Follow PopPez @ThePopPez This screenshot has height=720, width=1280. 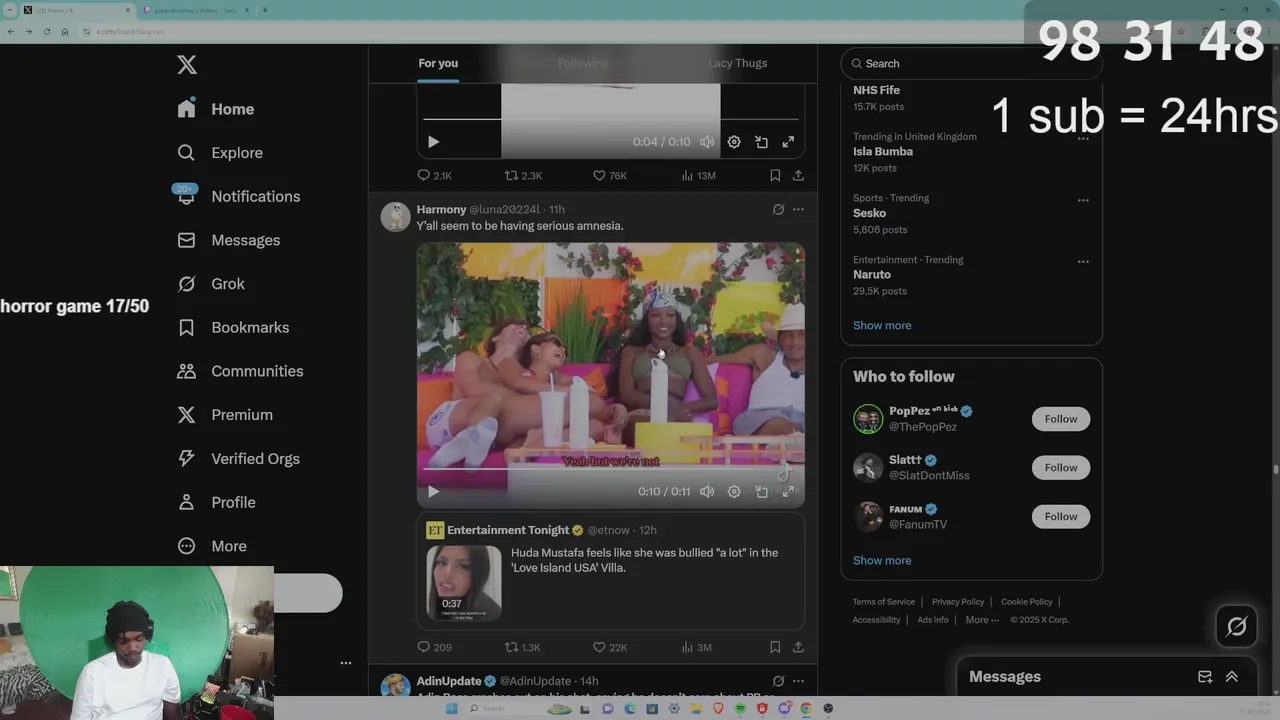[1061, 419]
